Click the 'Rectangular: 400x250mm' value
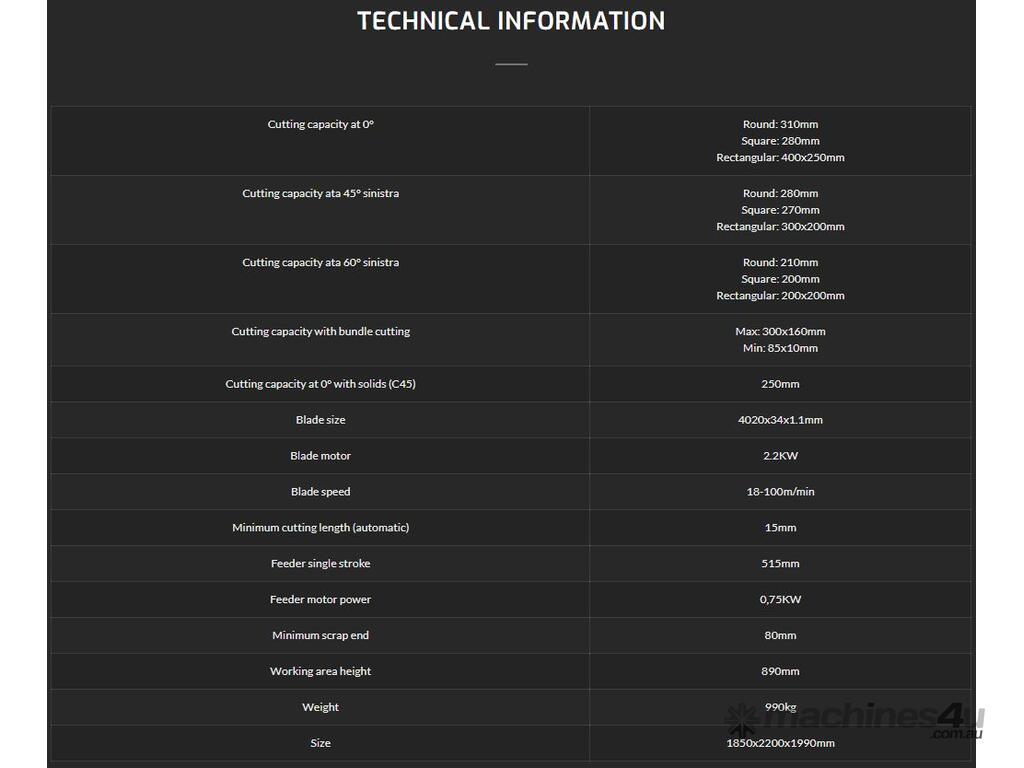Image resolution: width=1024 pixels, height=768 pixels. pyautogui.click(x=780, y=158)
